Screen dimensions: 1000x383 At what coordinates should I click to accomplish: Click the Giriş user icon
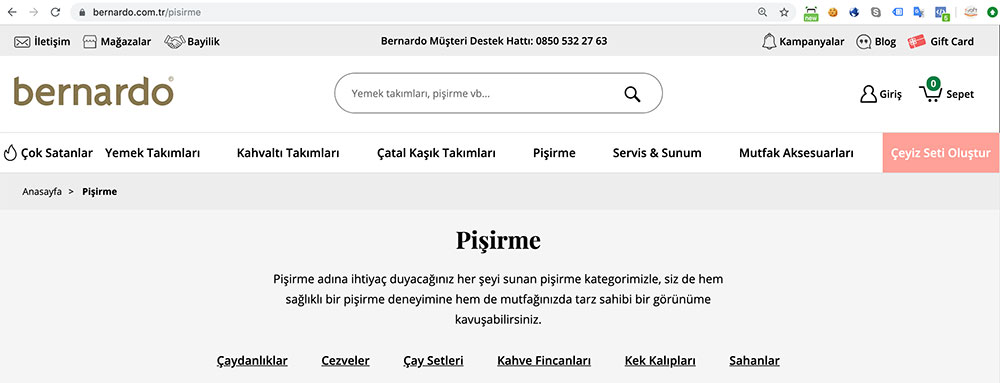(x=868, y=94)
